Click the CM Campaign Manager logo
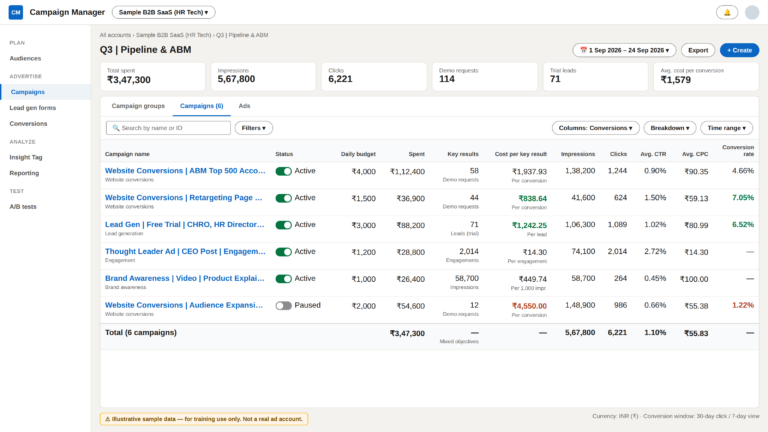 point(16,12)
